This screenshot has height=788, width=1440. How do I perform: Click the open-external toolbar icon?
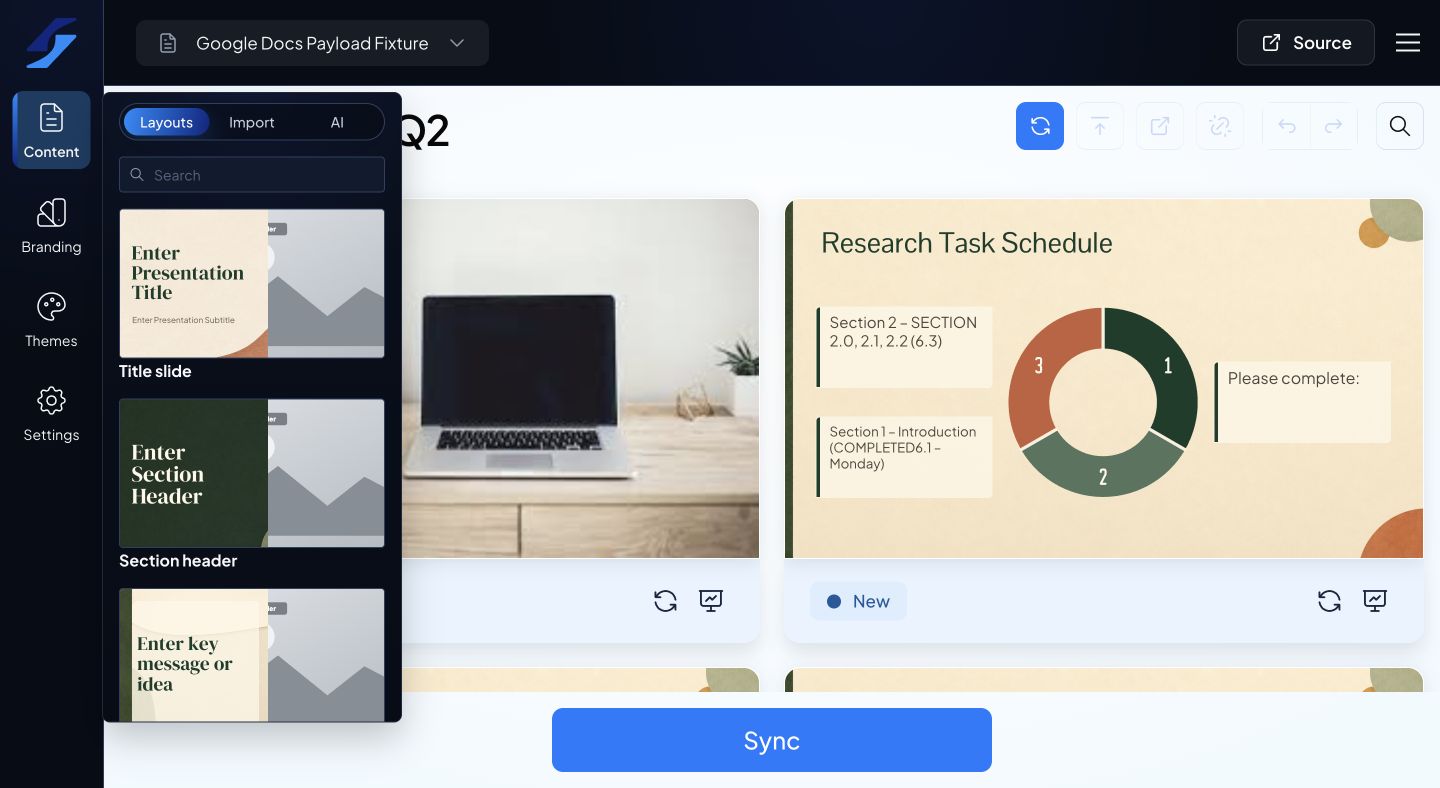pyautogui.click(x=1160, y=126)
